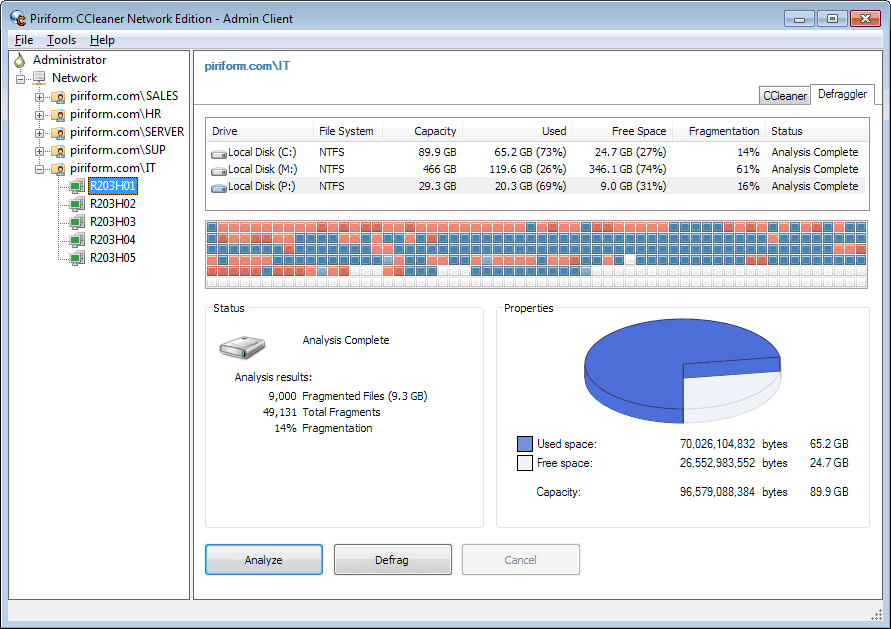Click the piriform.com\IT group folder icon
The image size is (891, 629).
[58, 169]
